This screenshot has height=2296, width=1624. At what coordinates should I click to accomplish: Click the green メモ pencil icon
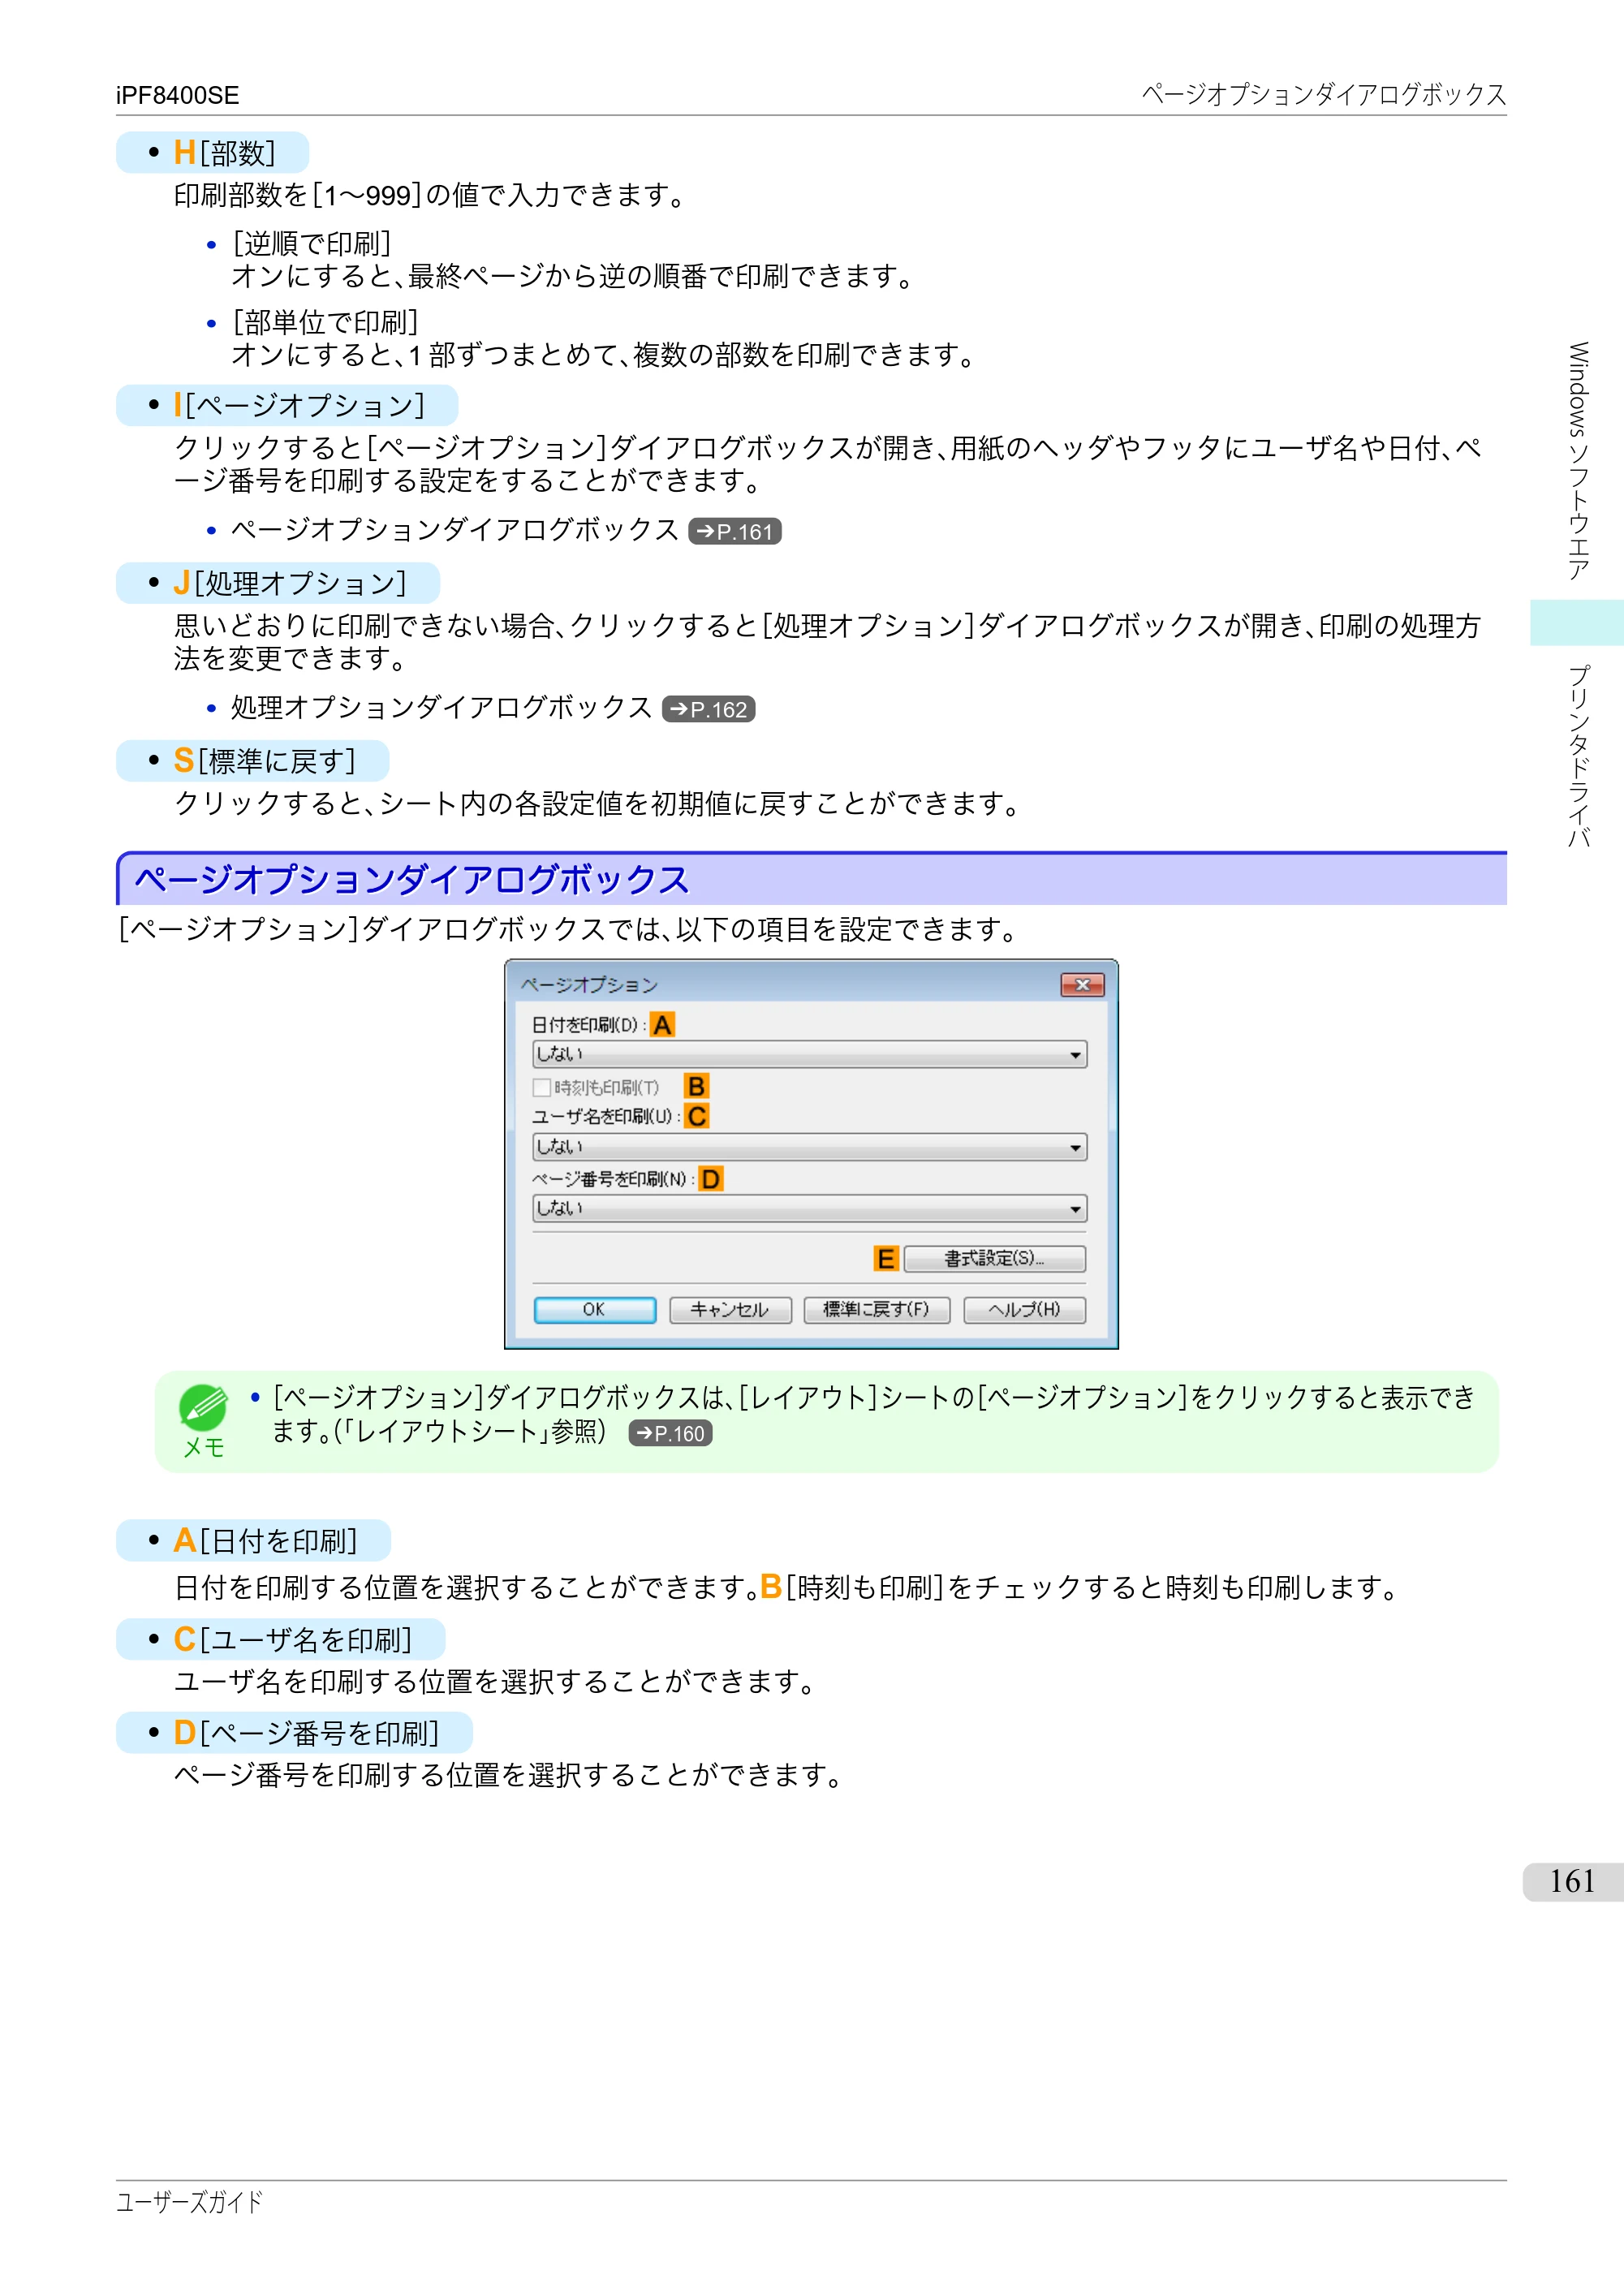coord(203,1408)
